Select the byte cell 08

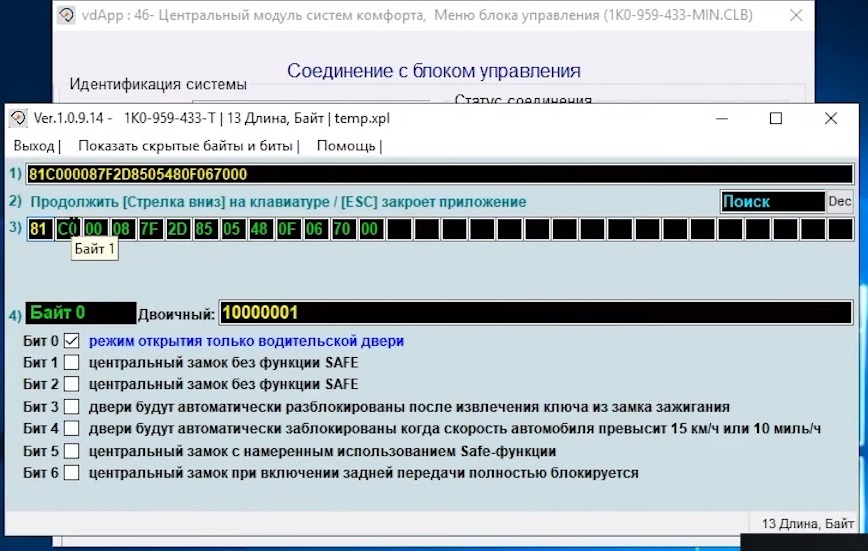(x=122, y=229)
